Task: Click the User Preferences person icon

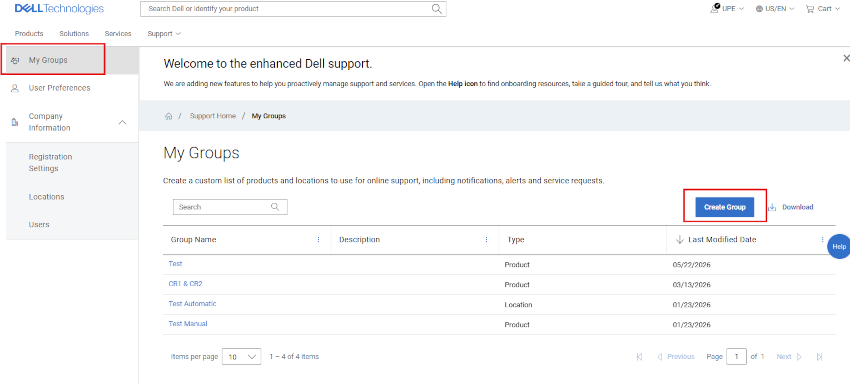Action: tap(15, 88)
